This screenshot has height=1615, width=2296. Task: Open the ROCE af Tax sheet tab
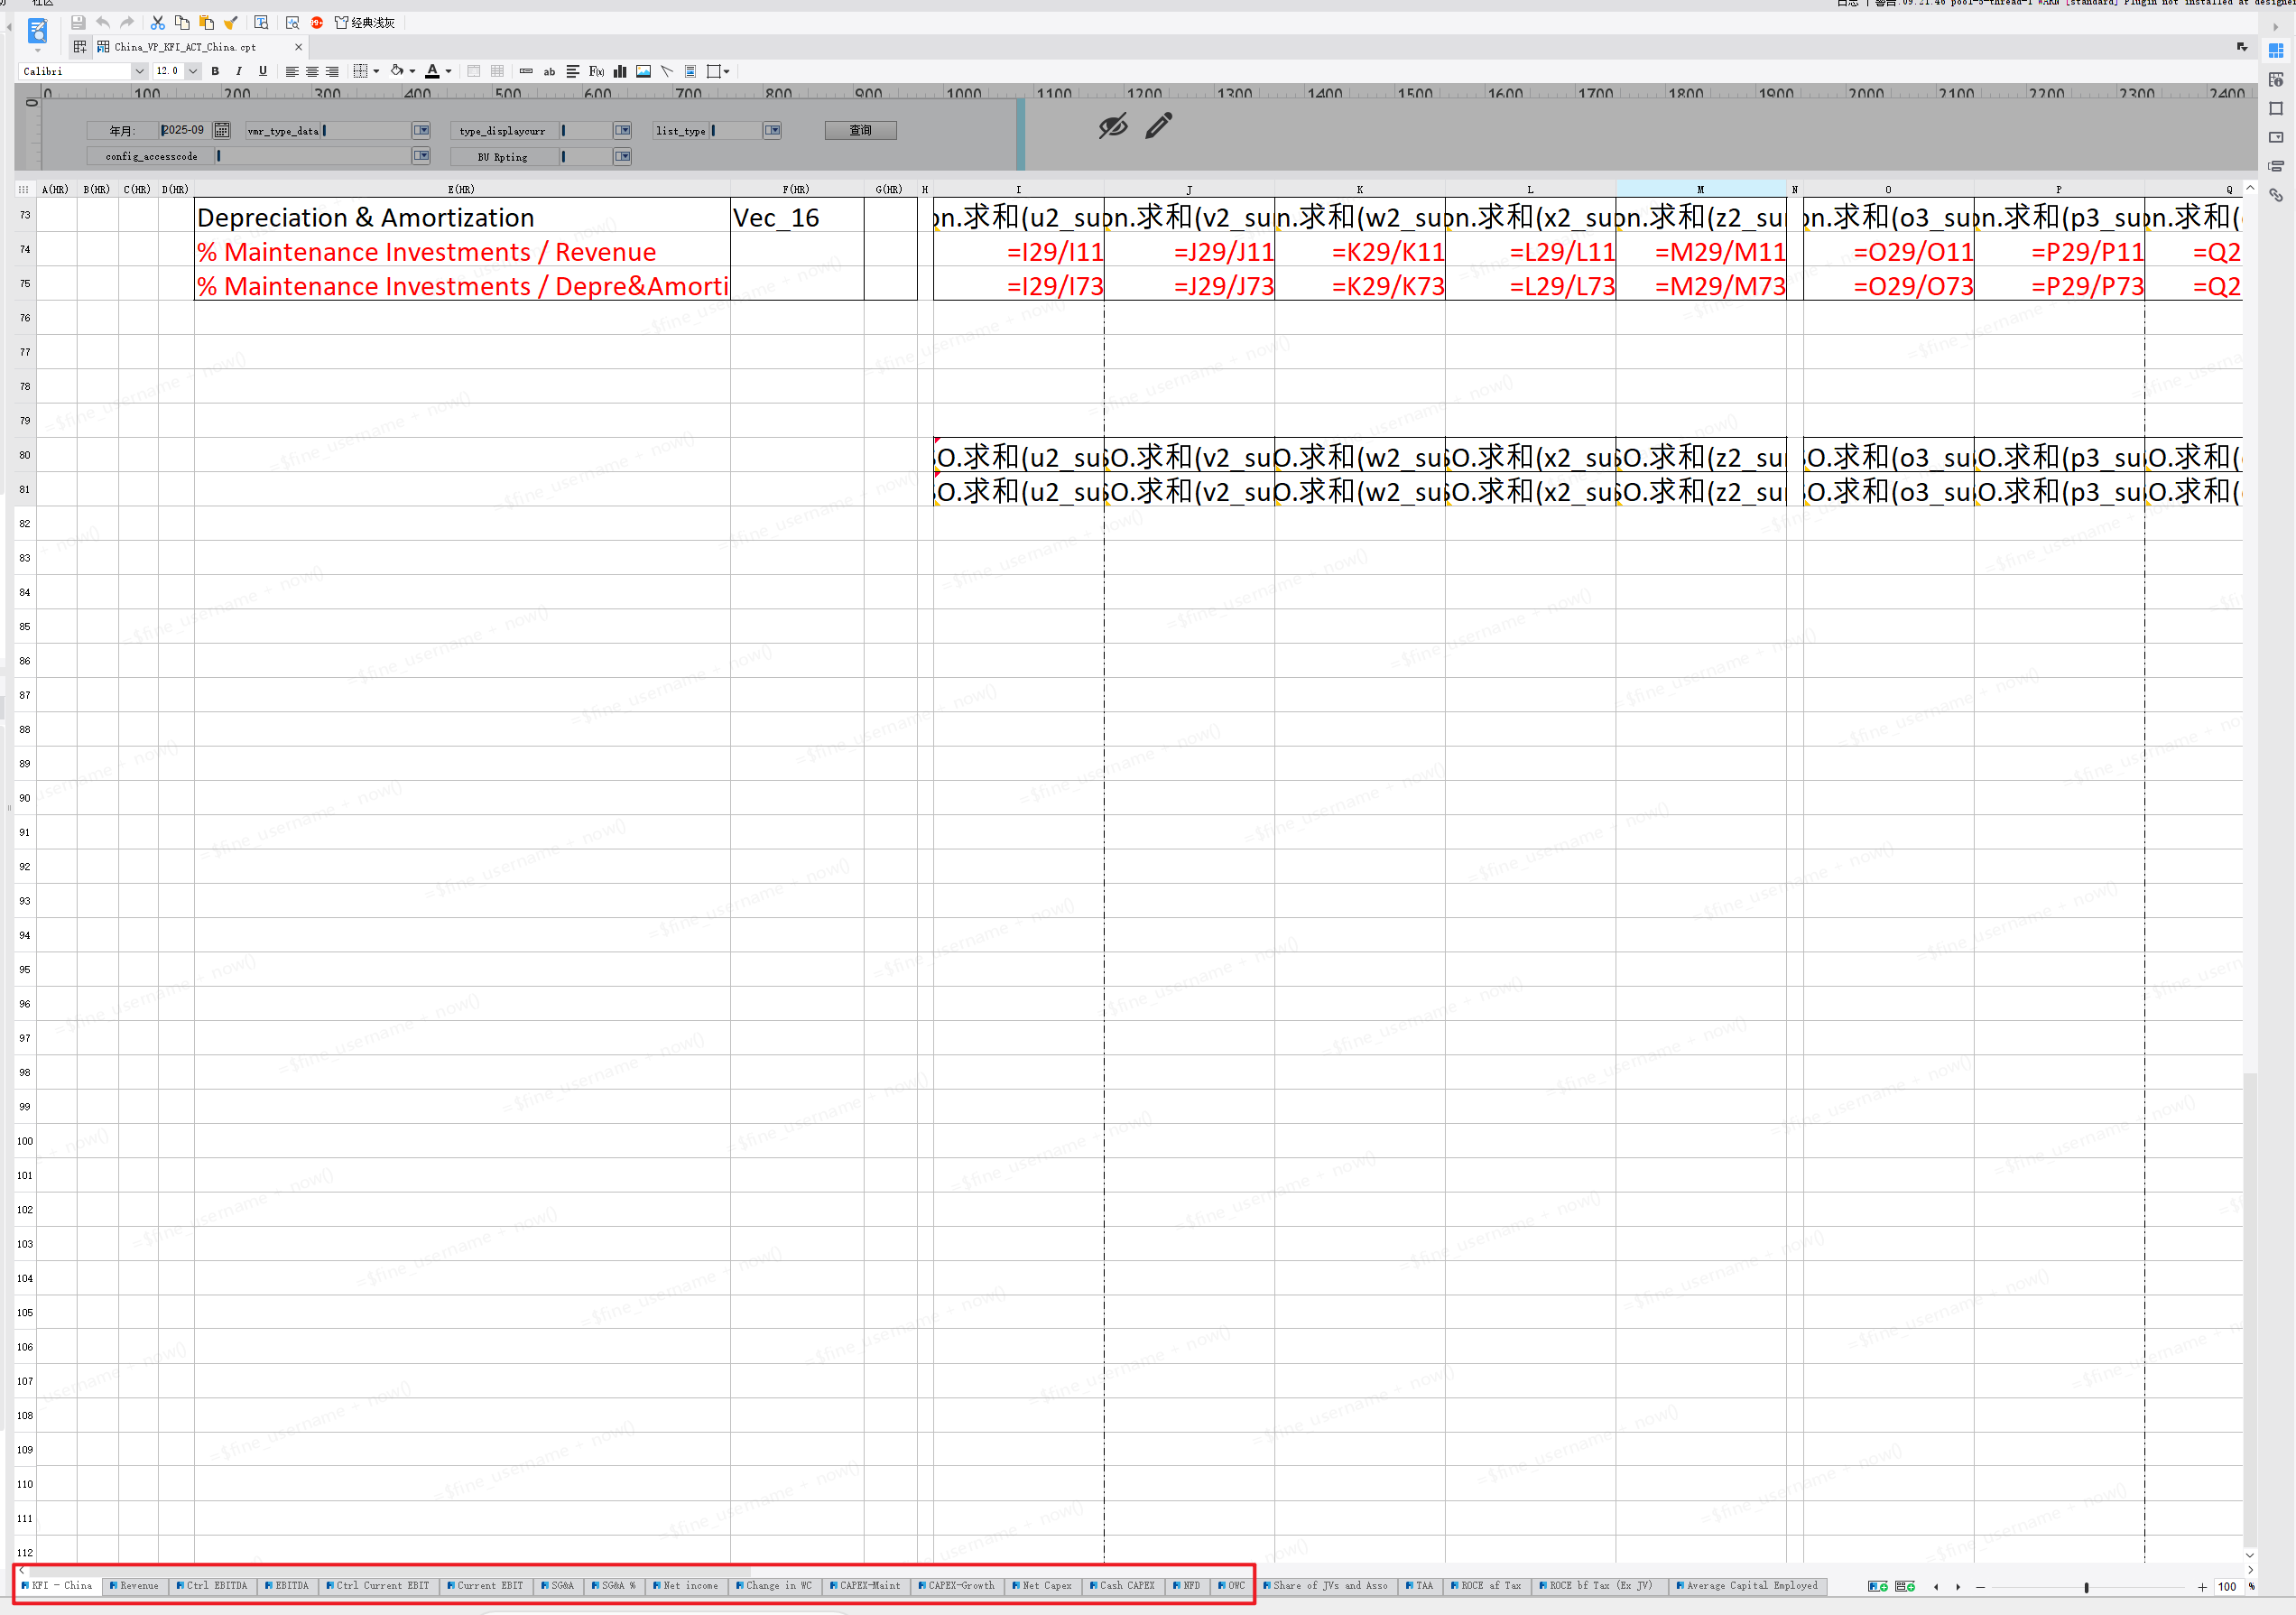pos(1487,1586)
